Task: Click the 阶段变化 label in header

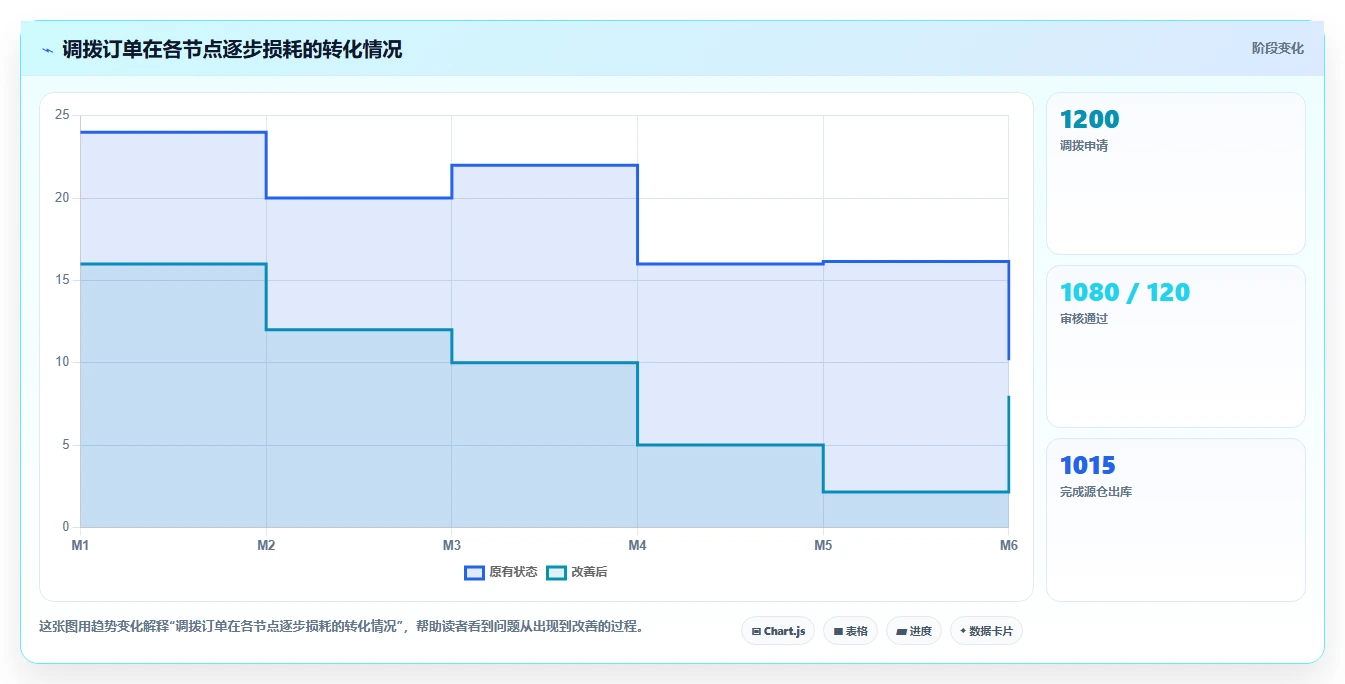Action: [x=1278, y=48]
